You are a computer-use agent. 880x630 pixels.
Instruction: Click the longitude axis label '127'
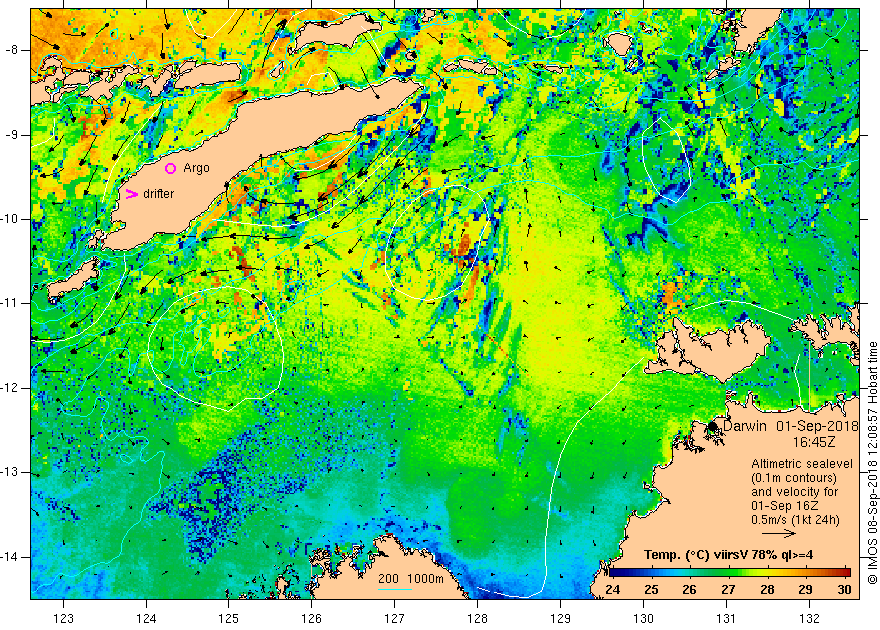coord(395,619)
